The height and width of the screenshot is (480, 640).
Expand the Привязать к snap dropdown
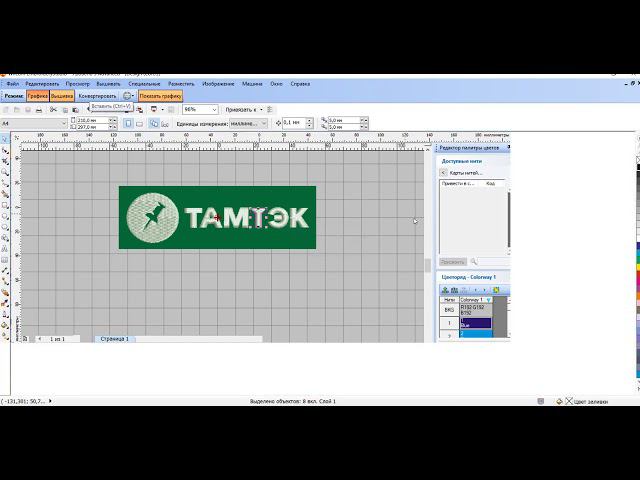point(261,109)
